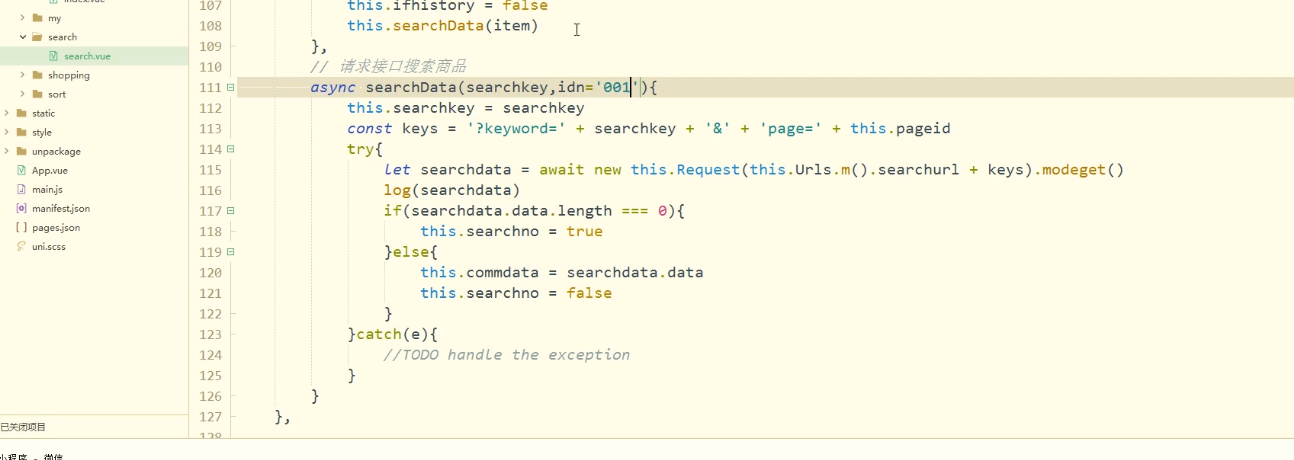The width and height of the screenshot is (1294, 460).
Task: Expand the my folder arrow
Action: (x=23, y=18)
